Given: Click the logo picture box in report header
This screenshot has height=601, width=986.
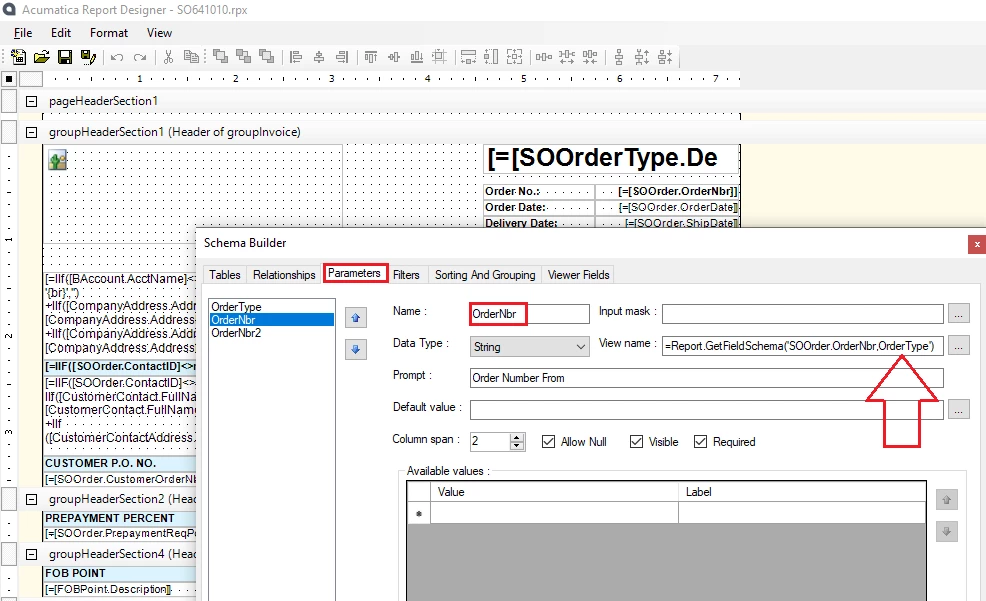Looking at the screenshot, I should click(x=57, y=160).
